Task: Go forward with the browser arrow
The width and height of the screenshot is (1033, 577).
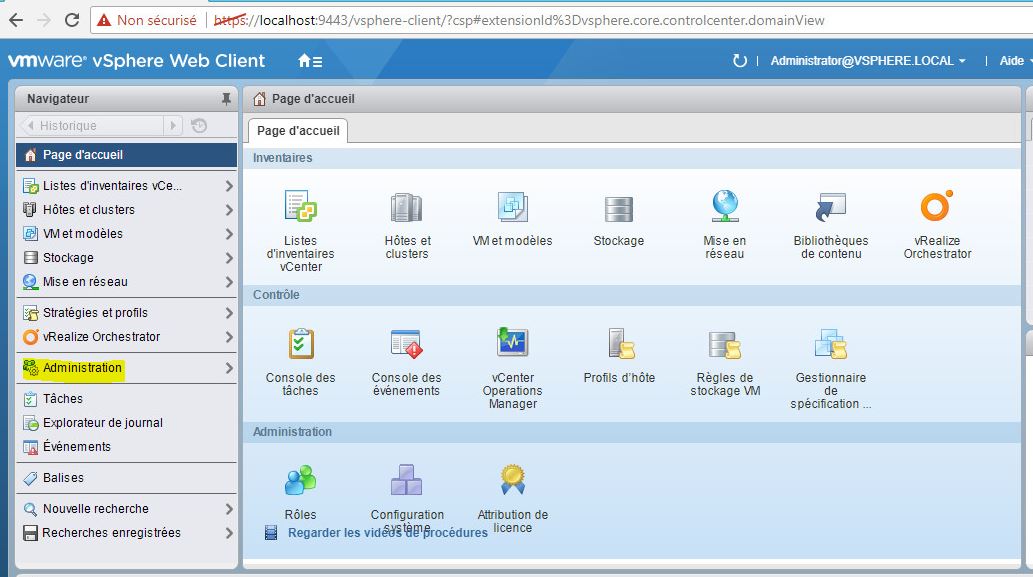Action: point(44,20)
